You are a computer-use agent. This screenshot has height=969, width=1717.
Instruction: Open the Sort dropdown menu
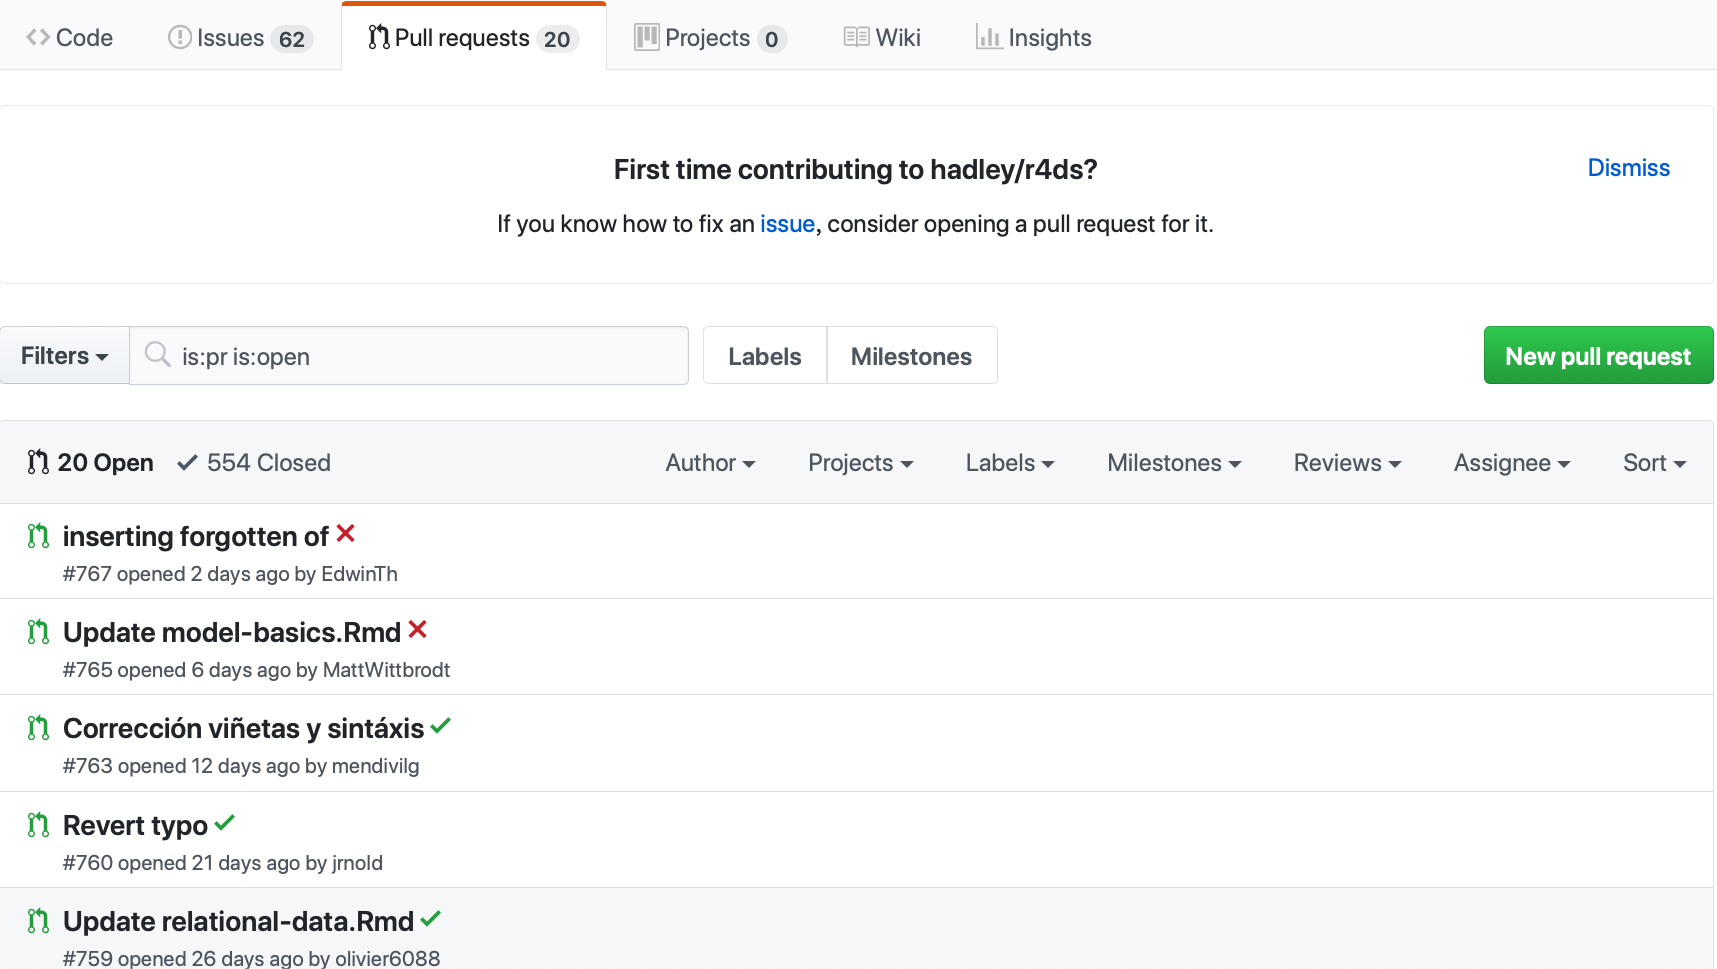(1654, 463)
